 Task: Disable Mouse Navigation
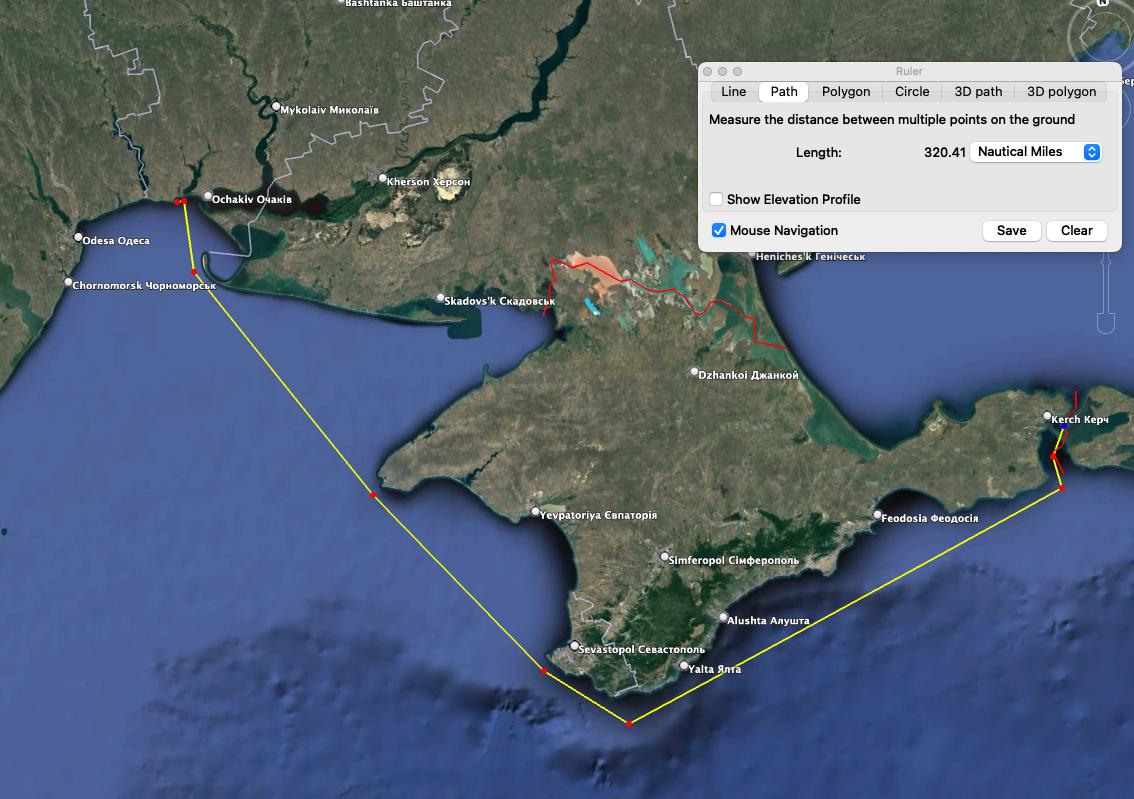click(x=718, y=230)
